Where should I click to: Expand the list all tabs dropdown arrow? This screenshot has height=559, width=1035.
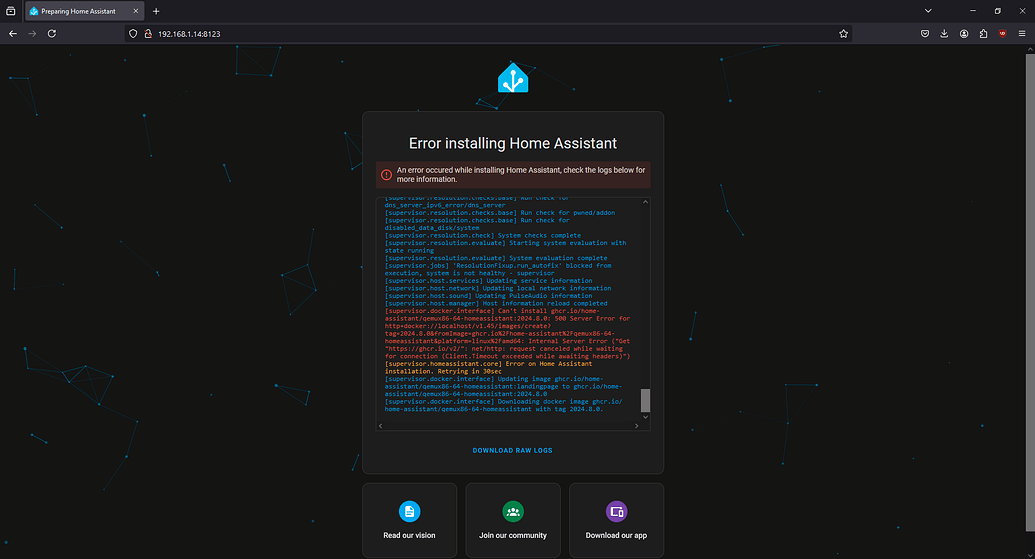pyautogui.click(x=928, y=11)
